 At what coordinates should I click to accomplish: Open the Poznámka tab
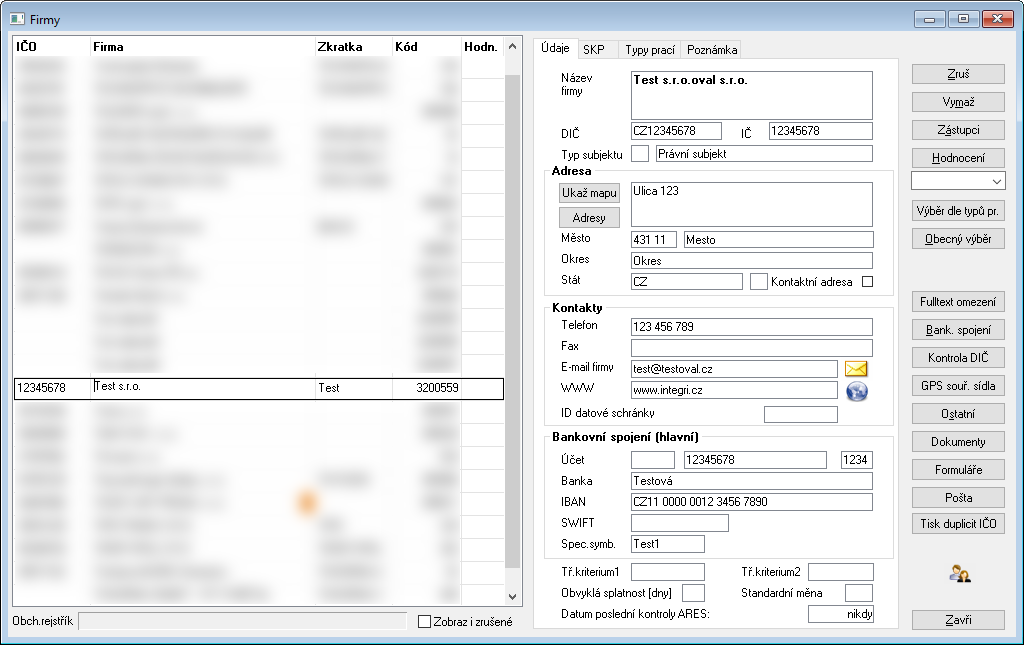(712, 50)
